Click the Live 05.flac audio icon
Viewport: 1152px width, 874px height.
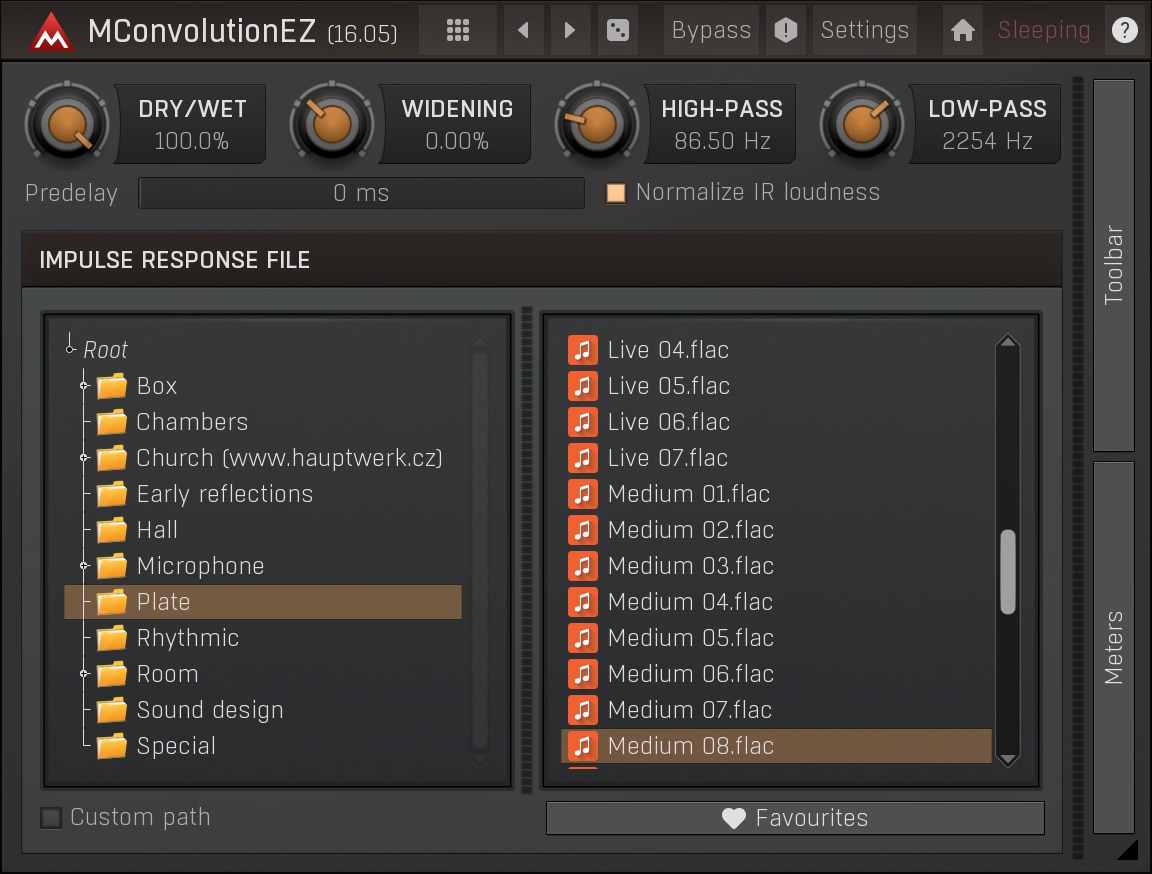583,386
